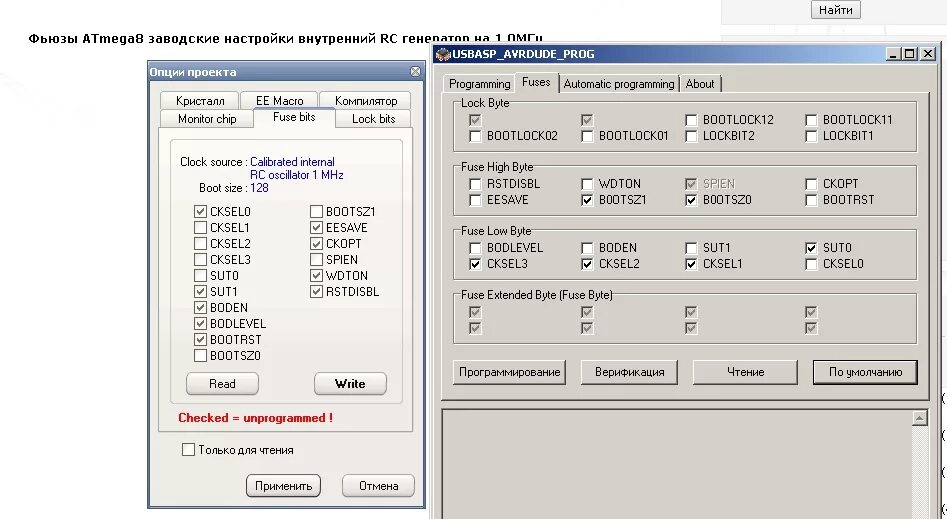Click the USBASP_AVRDUDE_PROG title bar icon
Image resolution: width=947 pixels, height=519 pixels.
[x=443, y=54]
